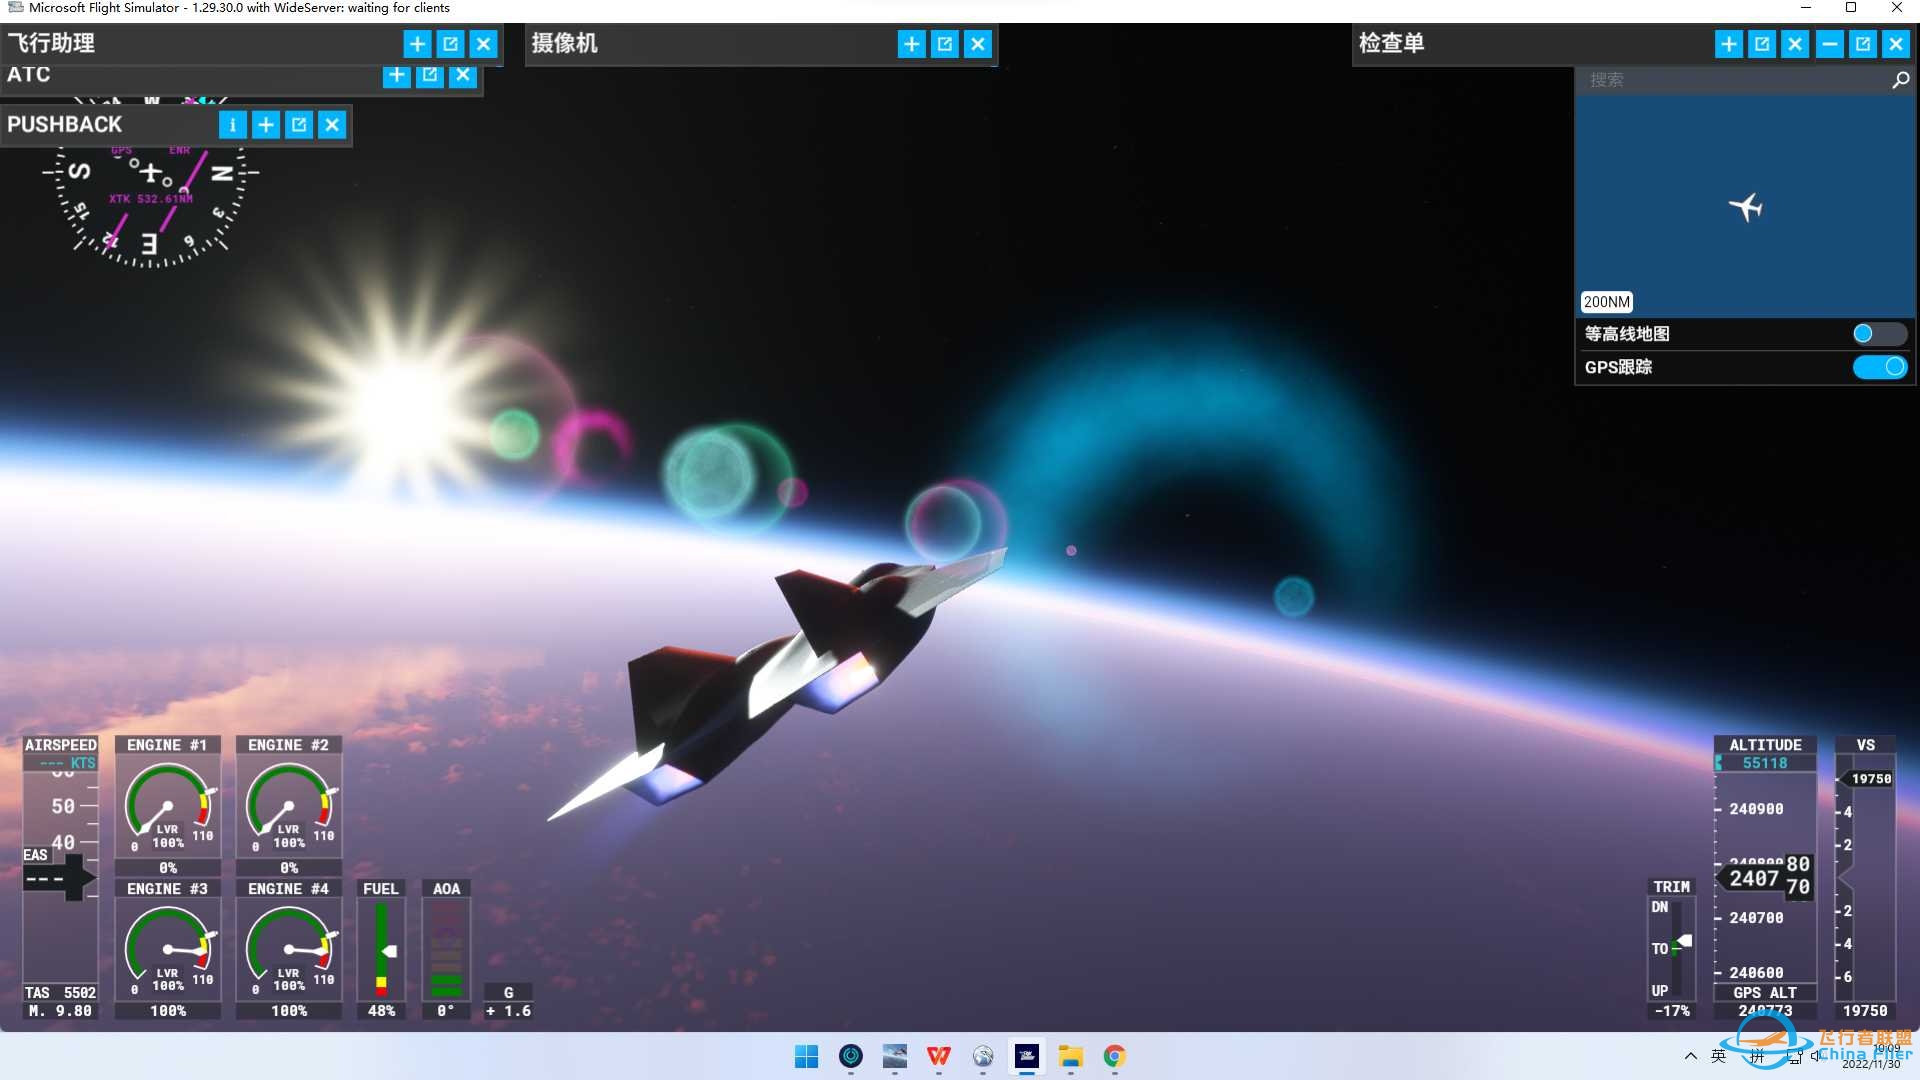This screenshot has height=1080, width=1920.
Task: Expand the 飞行助理 panel with its plus icon
Action: (x=417, y=44)
